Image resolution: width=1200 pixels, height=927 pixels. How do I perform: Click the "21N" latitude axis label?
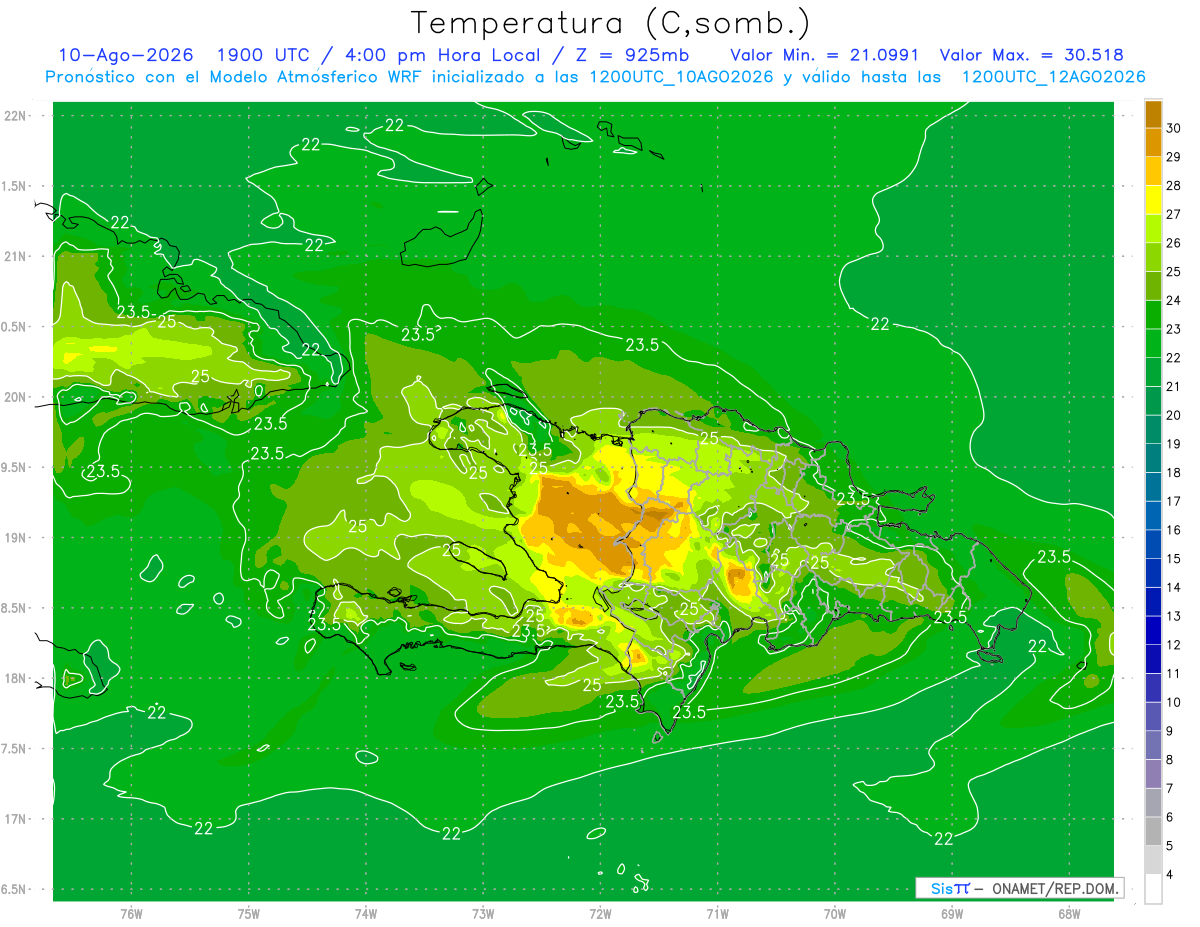click(16, 257)
